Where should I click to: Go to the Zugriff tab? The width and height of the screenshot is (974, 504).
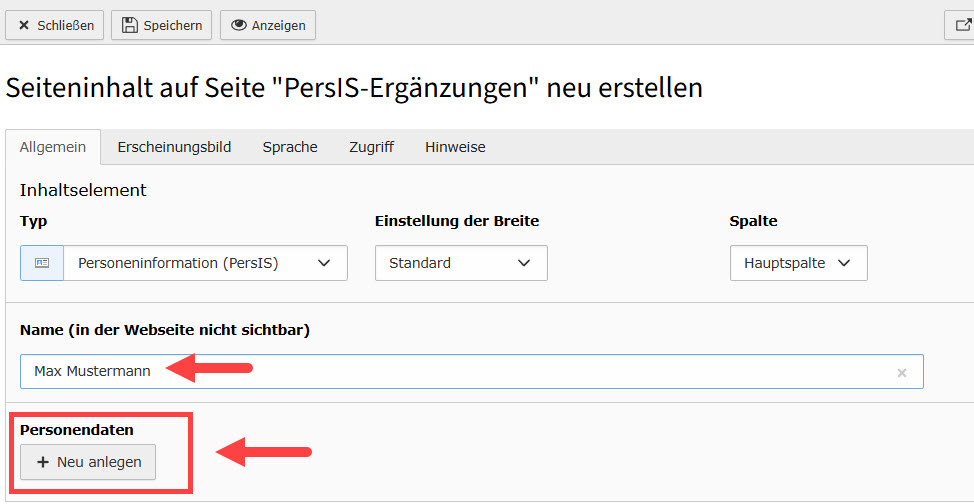(x=371, y=147)
